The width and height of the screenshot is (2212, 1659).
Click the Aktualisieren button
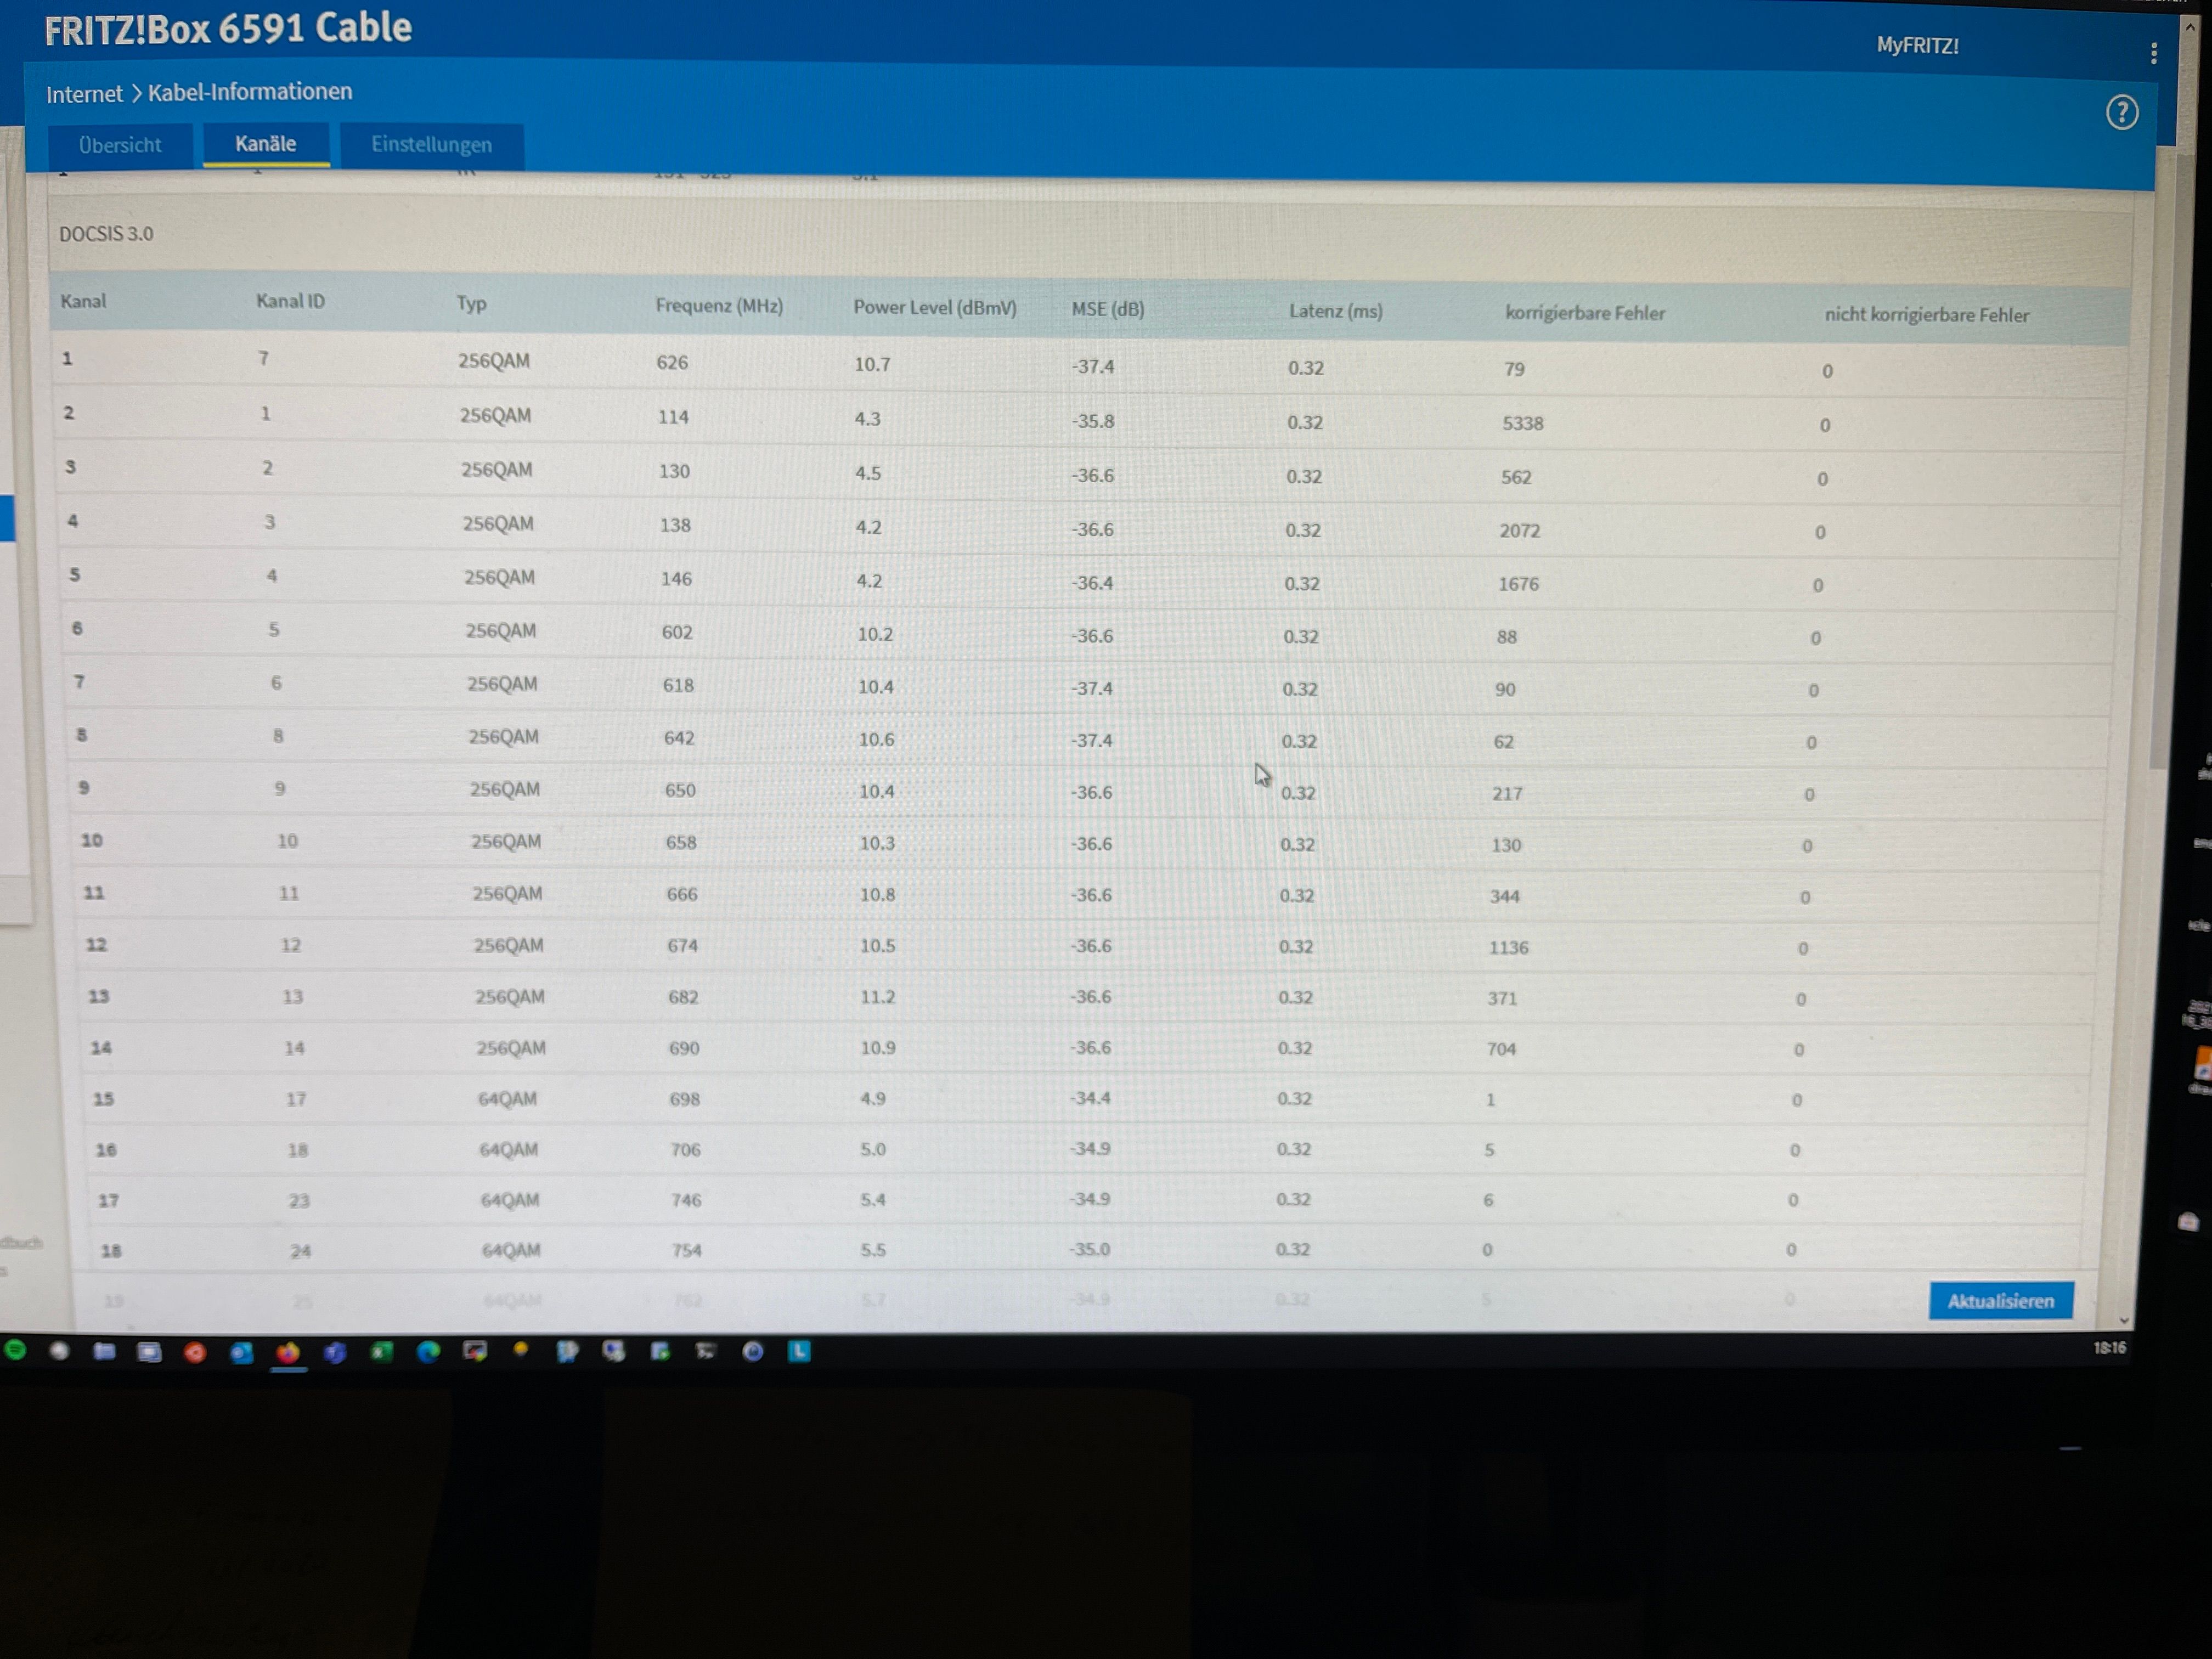pos(2001,1301)
